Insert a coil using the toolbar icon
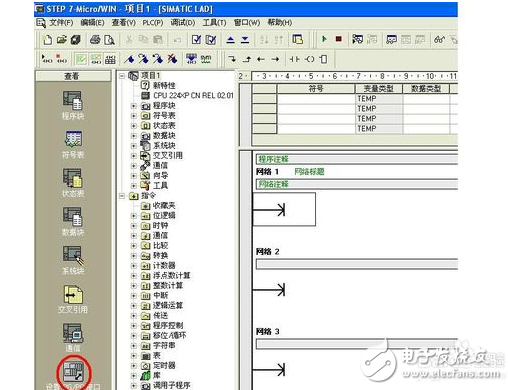The image size is (508, 390). coord(309,59)
